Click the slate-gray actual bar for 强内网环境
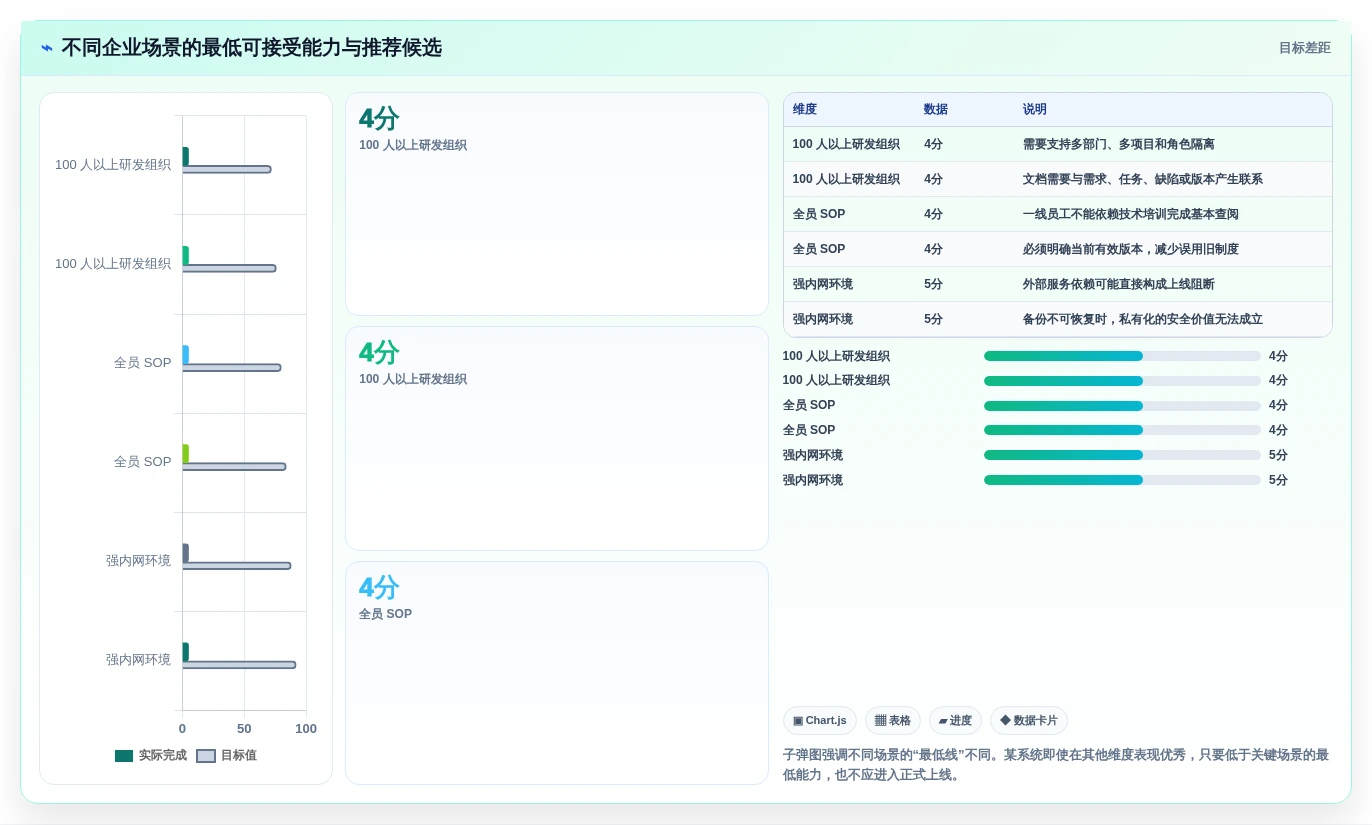1372x825 pixels. click(x=185, y=552)
